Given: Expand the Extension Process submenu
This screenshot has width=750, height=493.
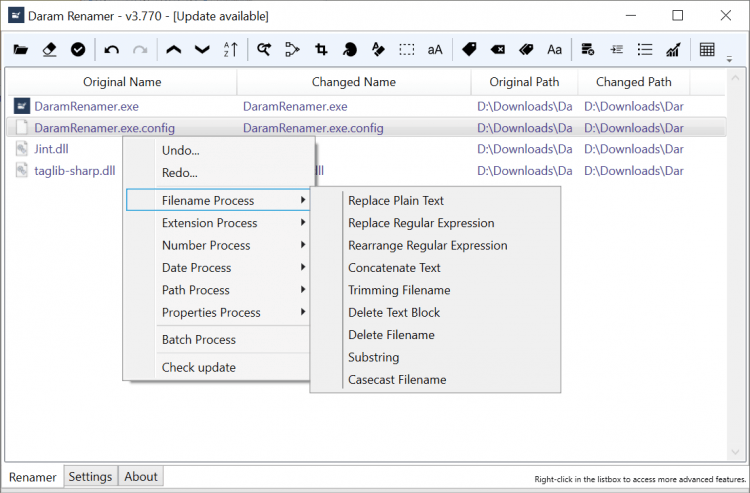Looking at the screenshot, I should [x=218, y=223].
